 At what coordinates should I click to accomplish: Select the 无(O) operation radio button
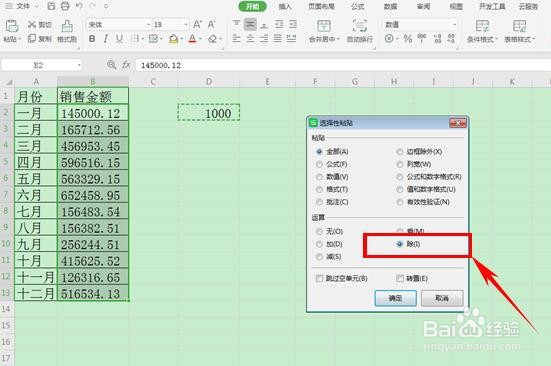(x=319, y=231)
